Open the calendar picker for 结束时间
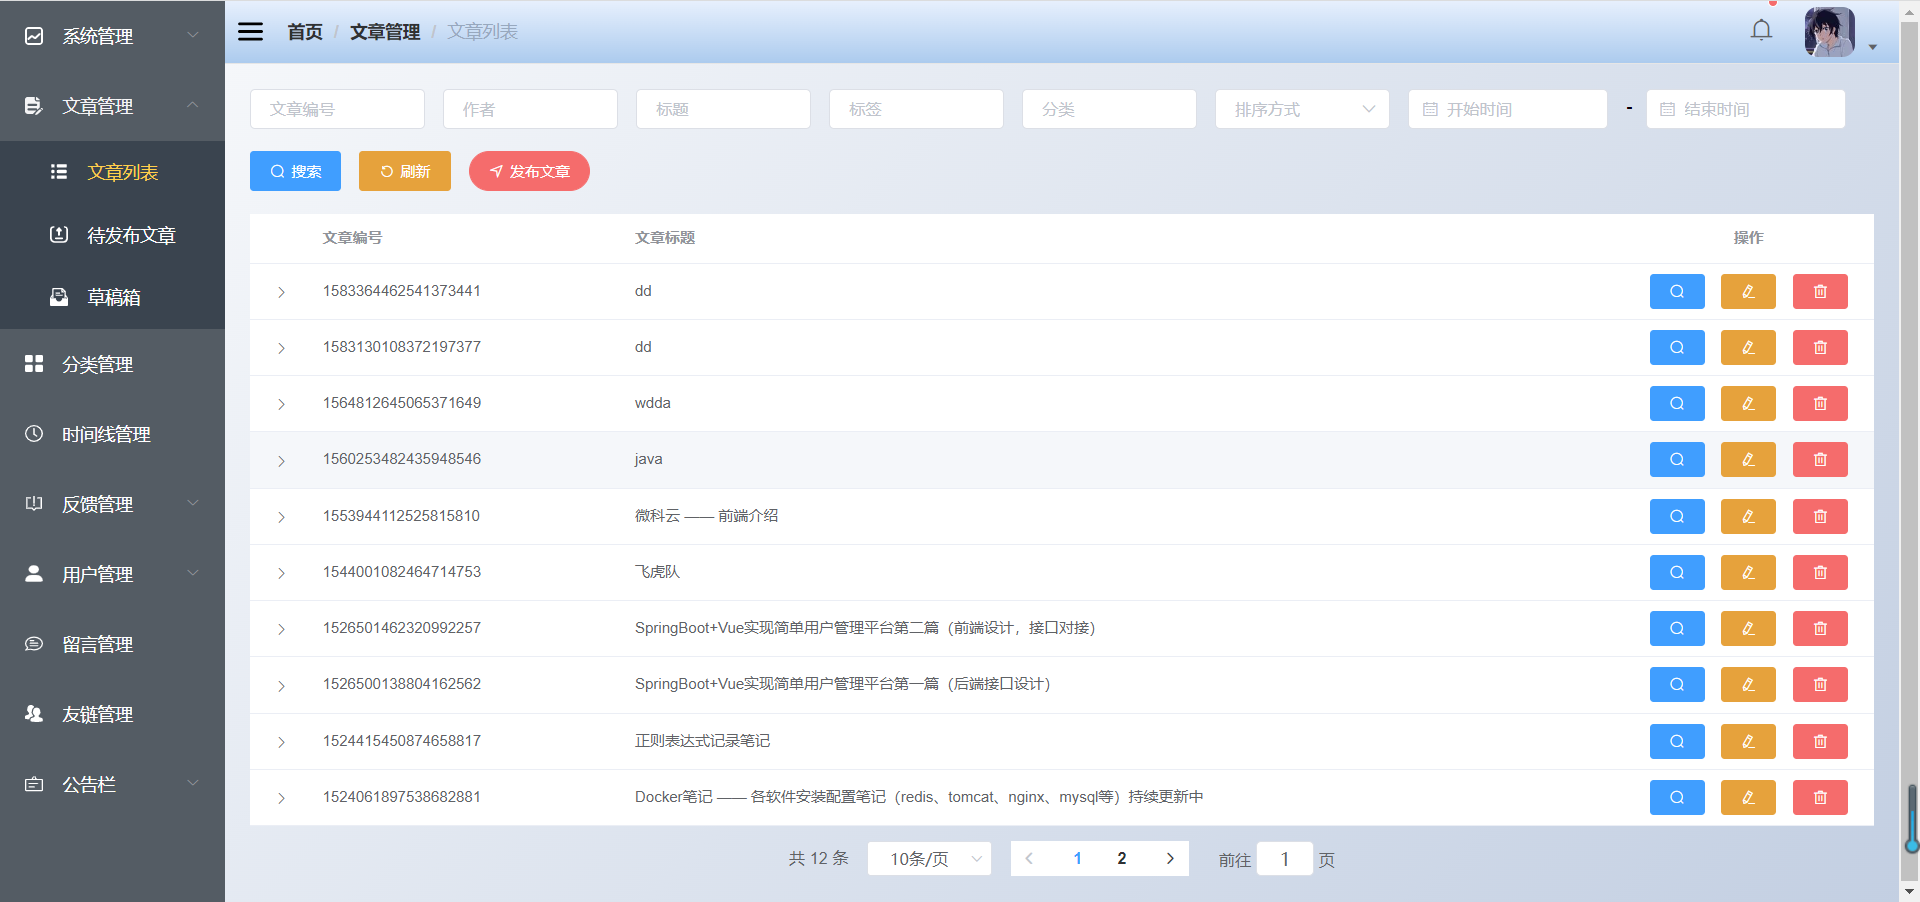Viewport: 1920px width, 902px height. click(1666, 109)
